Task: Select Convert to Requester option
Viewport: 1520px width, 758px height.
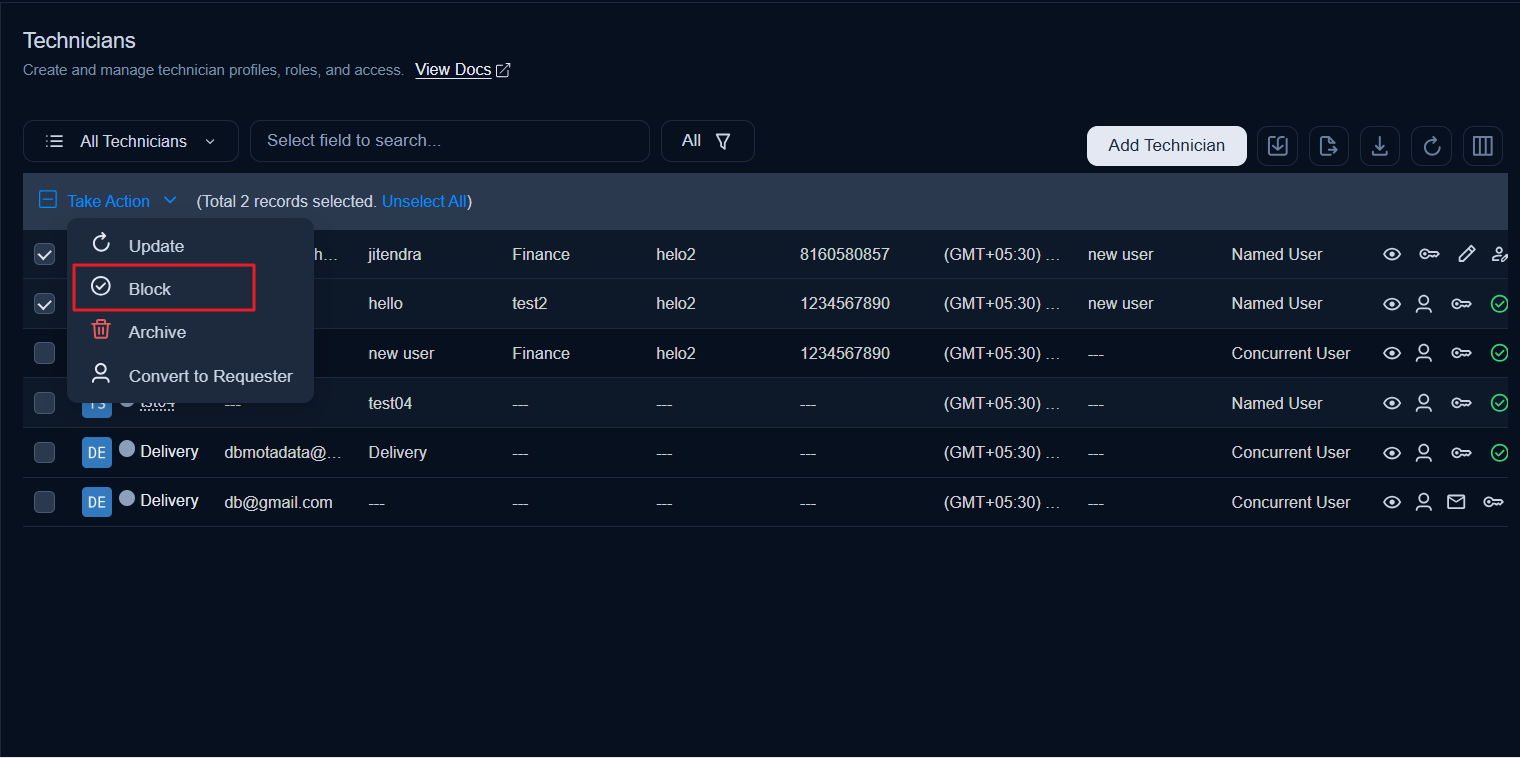Action: [x=190, y=376]
